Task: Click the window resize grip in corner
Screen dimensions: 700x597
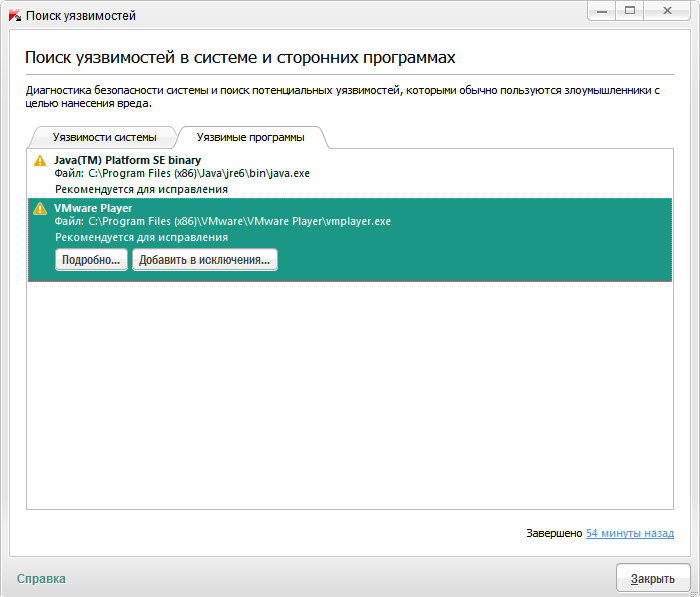Action: 694,592
